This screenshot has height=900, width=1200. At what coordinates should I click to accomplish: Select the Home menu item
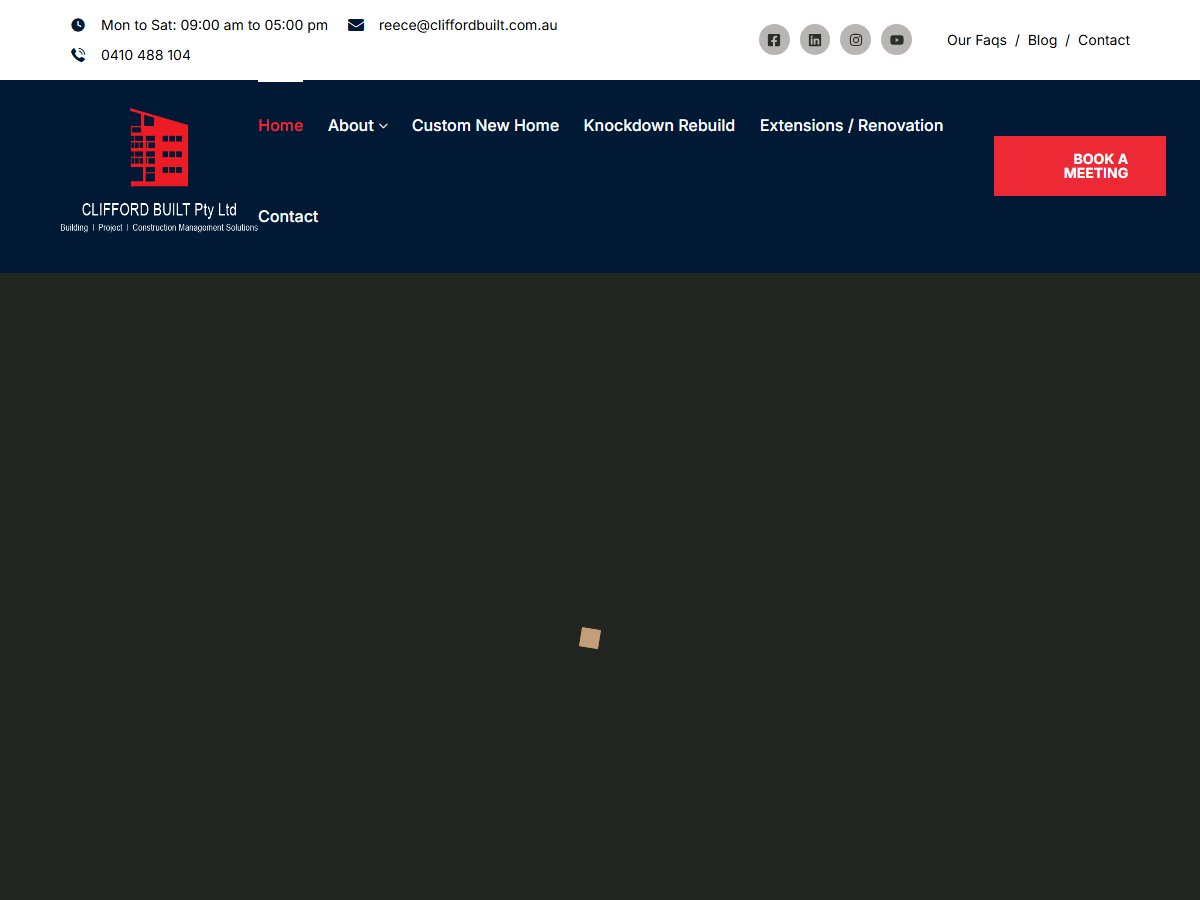(280, 125)
